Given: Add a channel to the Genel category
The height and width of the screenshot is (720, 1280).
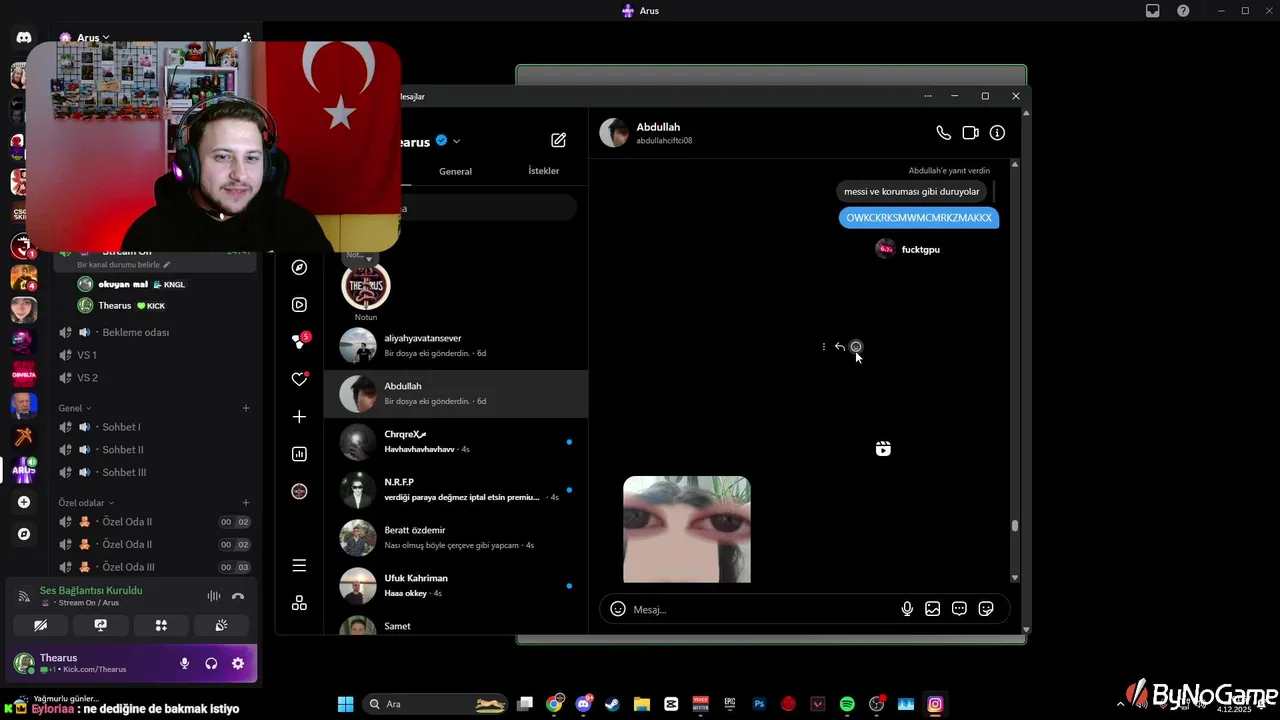Looking at the screenshot, I should tap(246, 408).
